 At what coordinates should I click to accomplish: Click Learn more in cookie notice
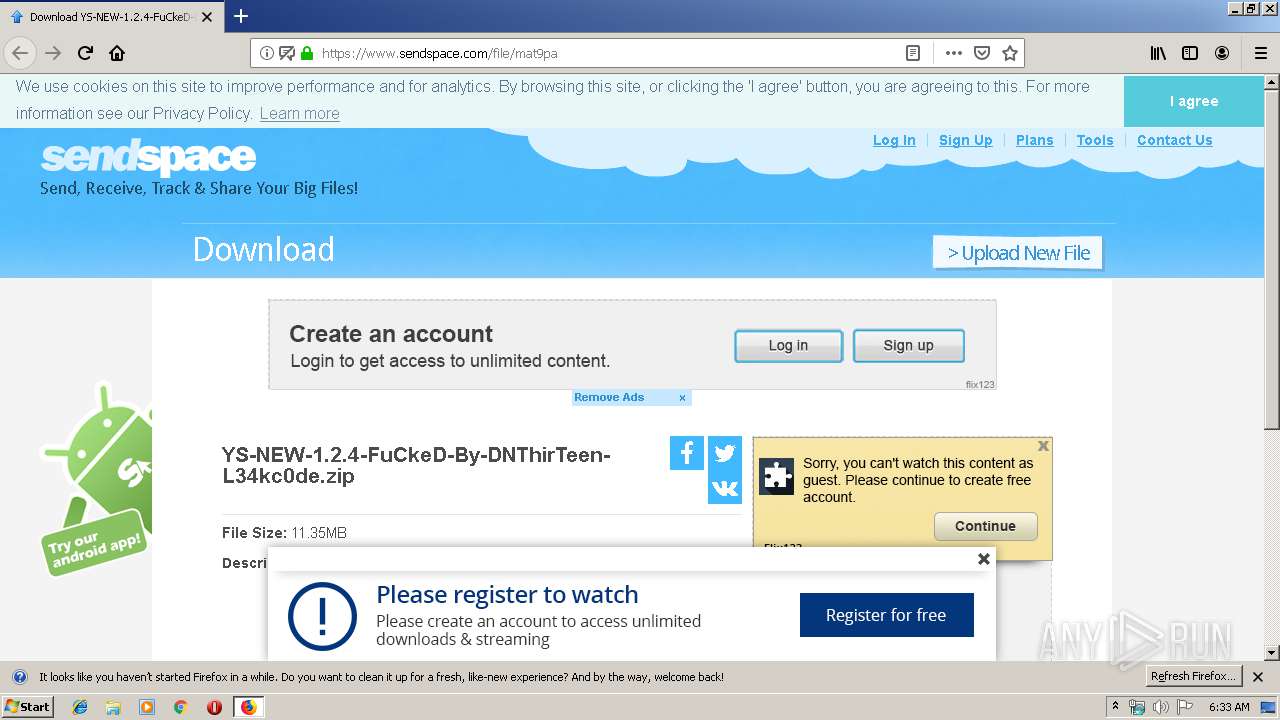coord(299,114)
